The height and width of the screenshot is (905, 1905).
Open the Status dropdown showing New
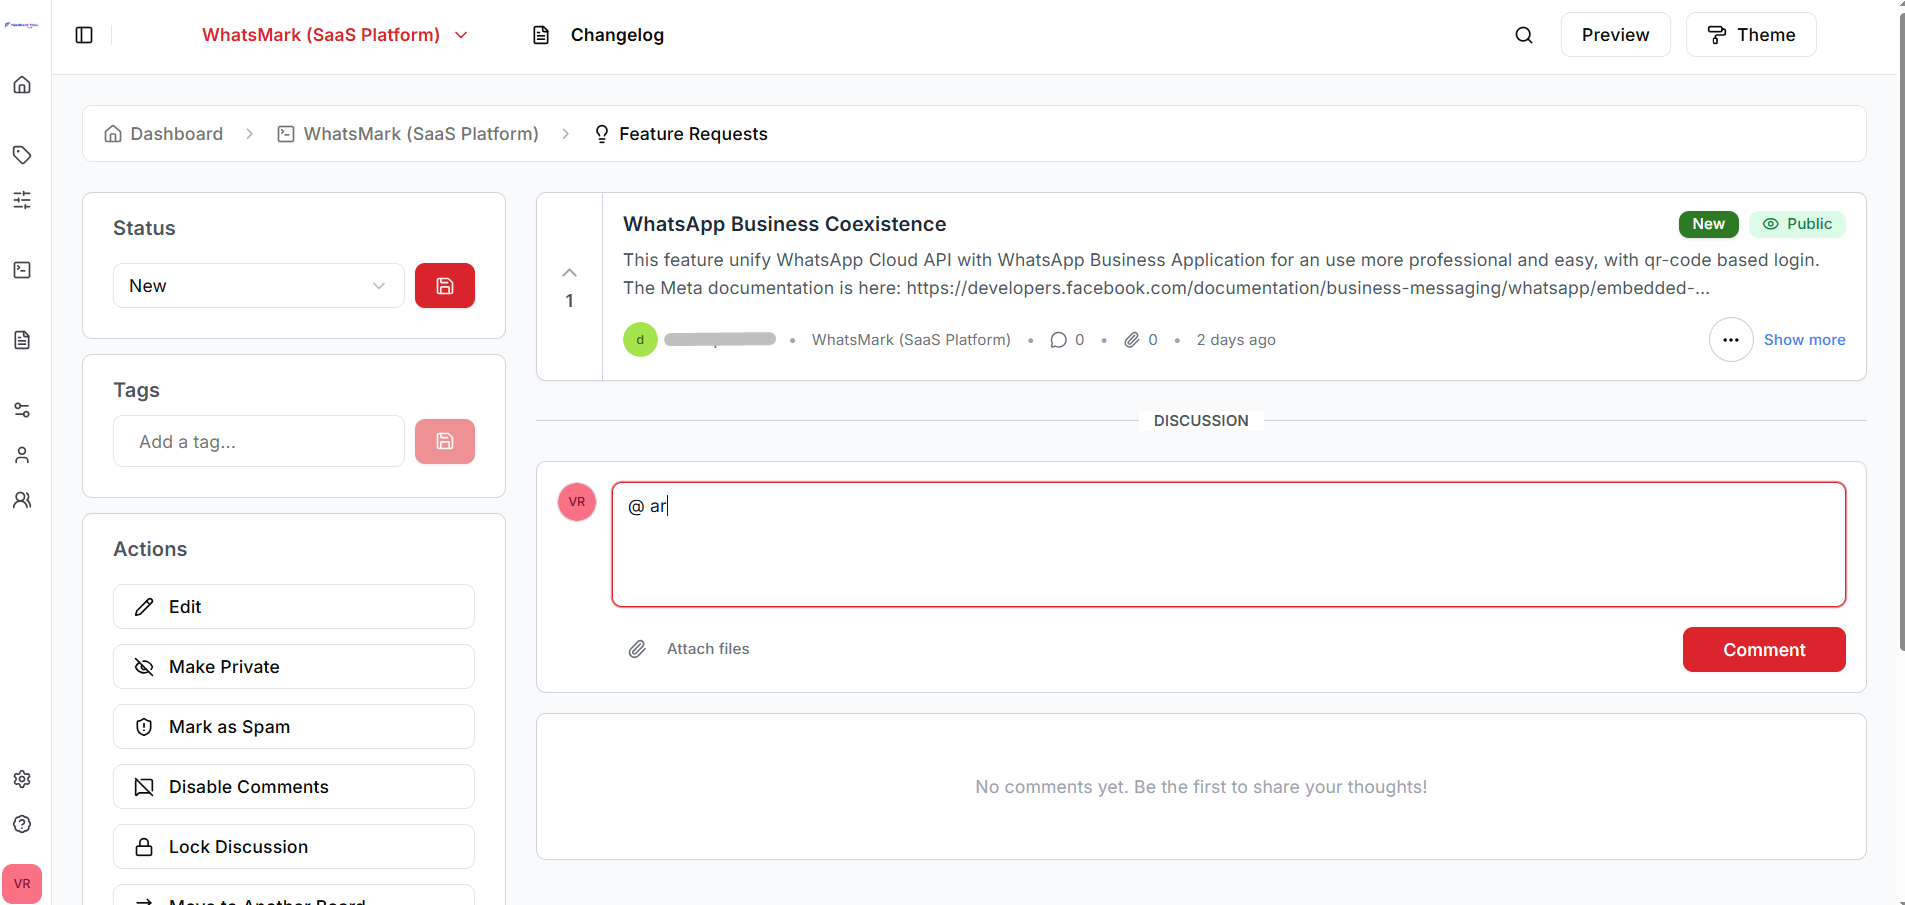point(258,285)
